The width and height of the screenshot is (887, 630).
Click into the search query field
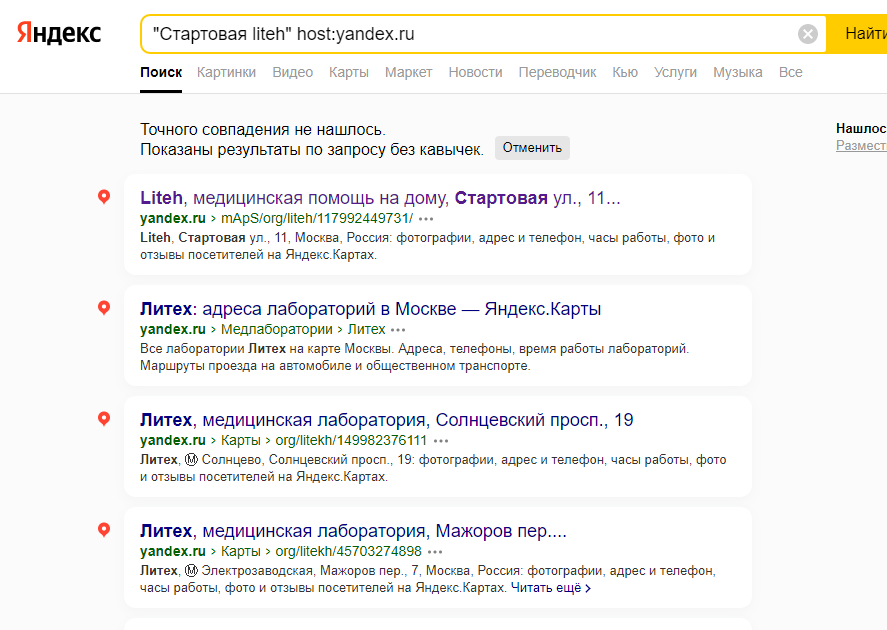470,34
